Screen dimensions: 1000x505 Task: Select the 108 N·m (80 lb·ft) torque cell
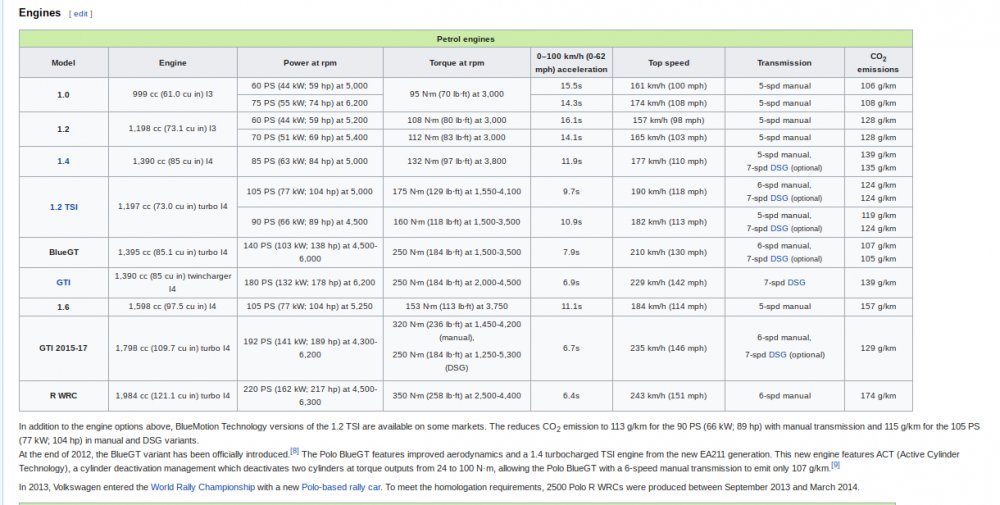click(x=457, y=121)
